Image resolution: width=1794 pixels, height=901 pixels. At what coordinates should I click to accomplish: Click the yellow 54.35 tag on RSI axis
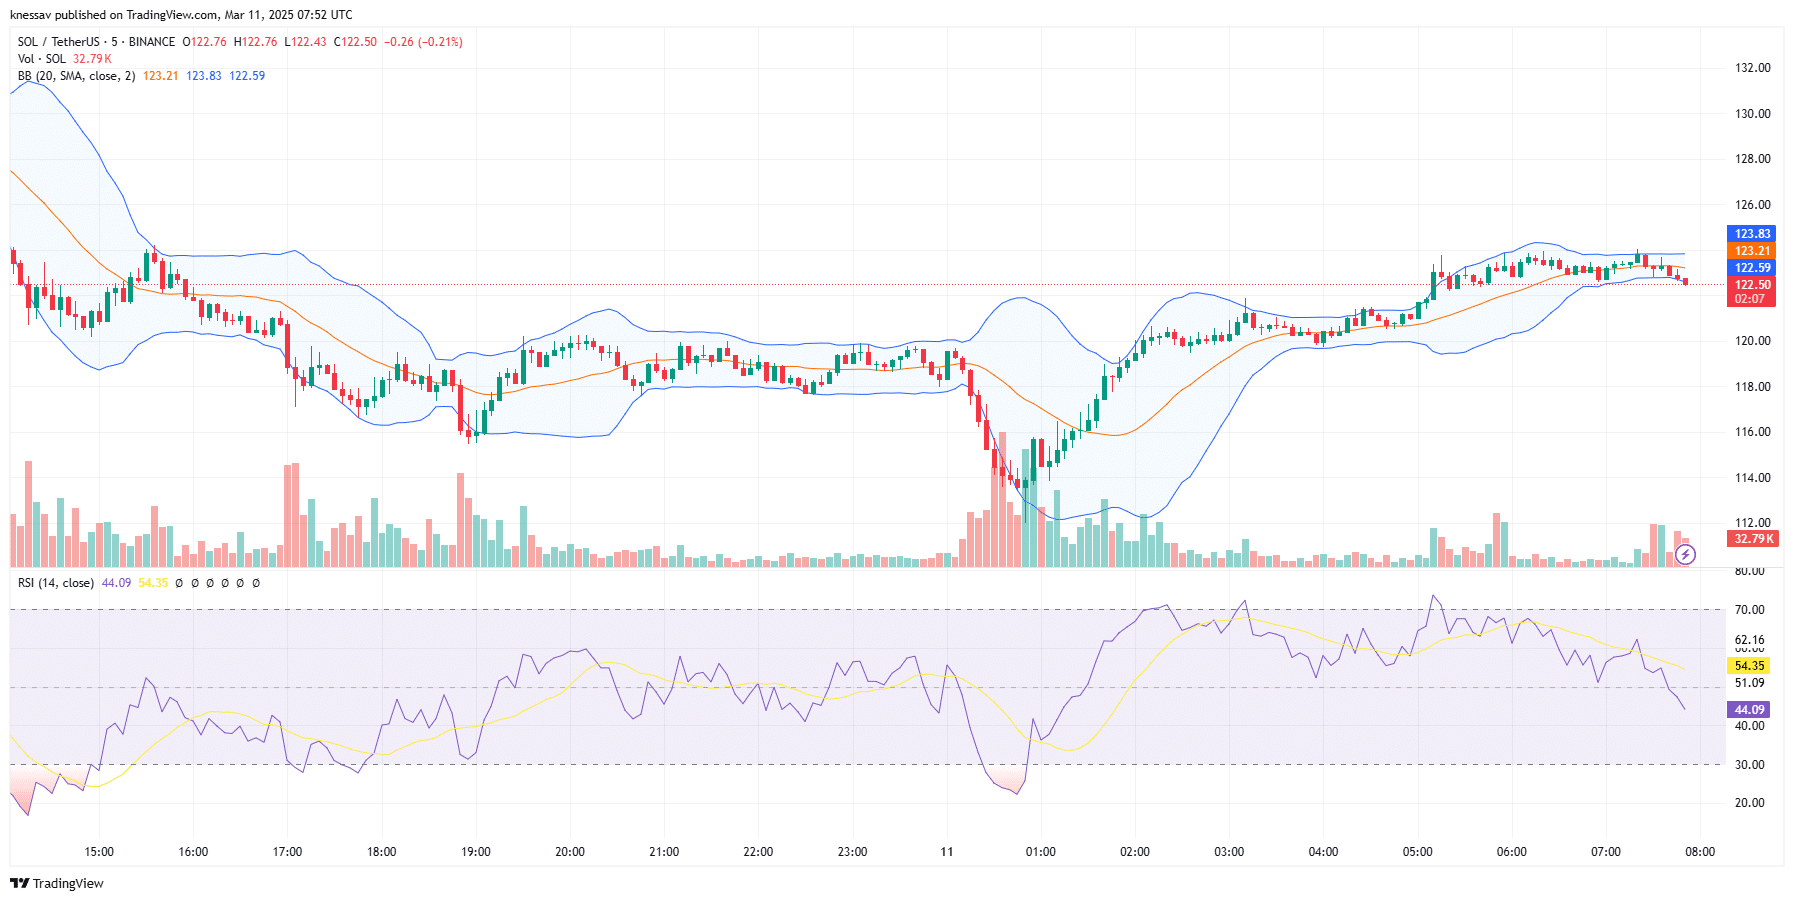coord(1749,666)
